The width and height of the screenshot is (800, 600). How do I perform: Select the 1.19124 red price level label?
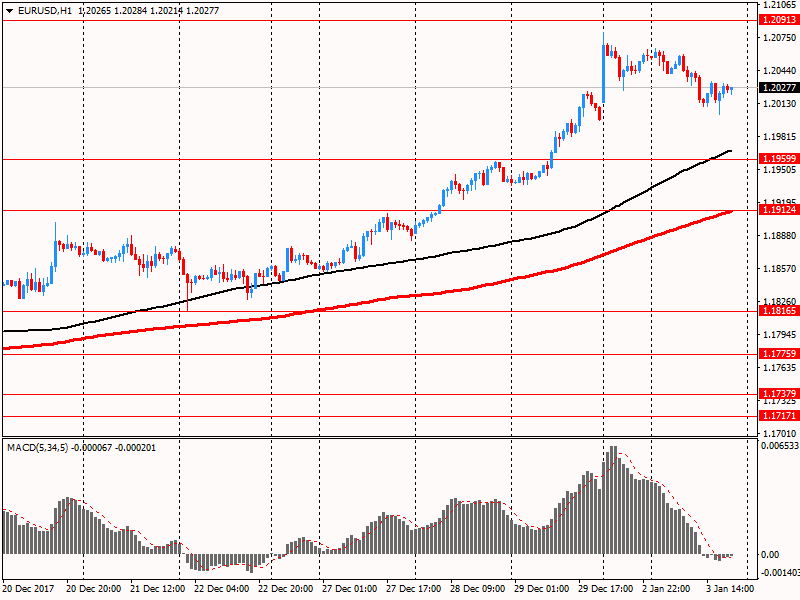[x=779, y=210]
